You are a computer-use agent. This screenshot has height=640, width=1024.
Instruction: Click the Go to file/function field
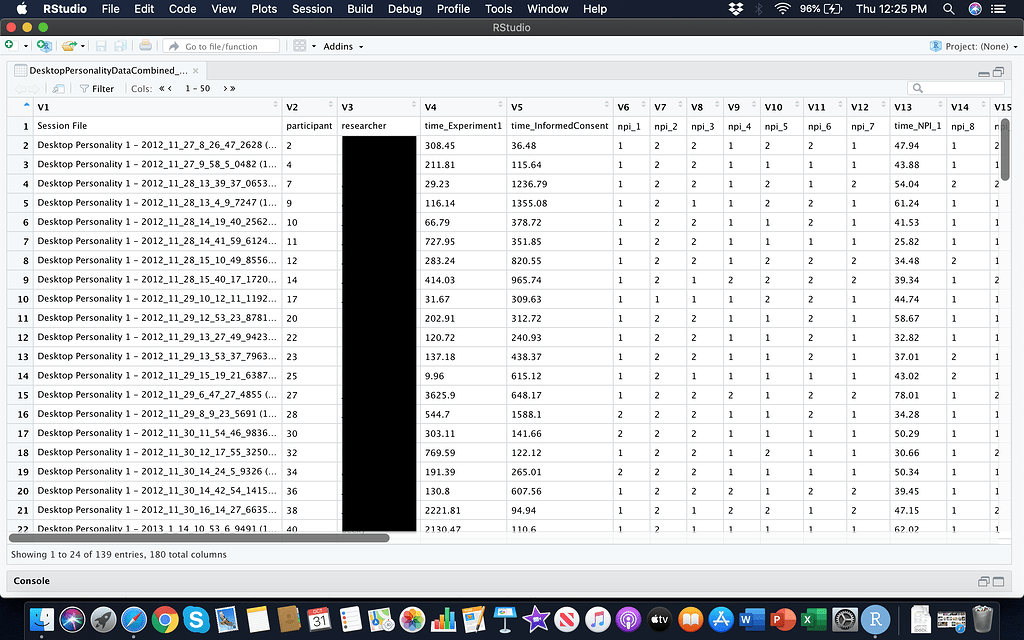220,46
